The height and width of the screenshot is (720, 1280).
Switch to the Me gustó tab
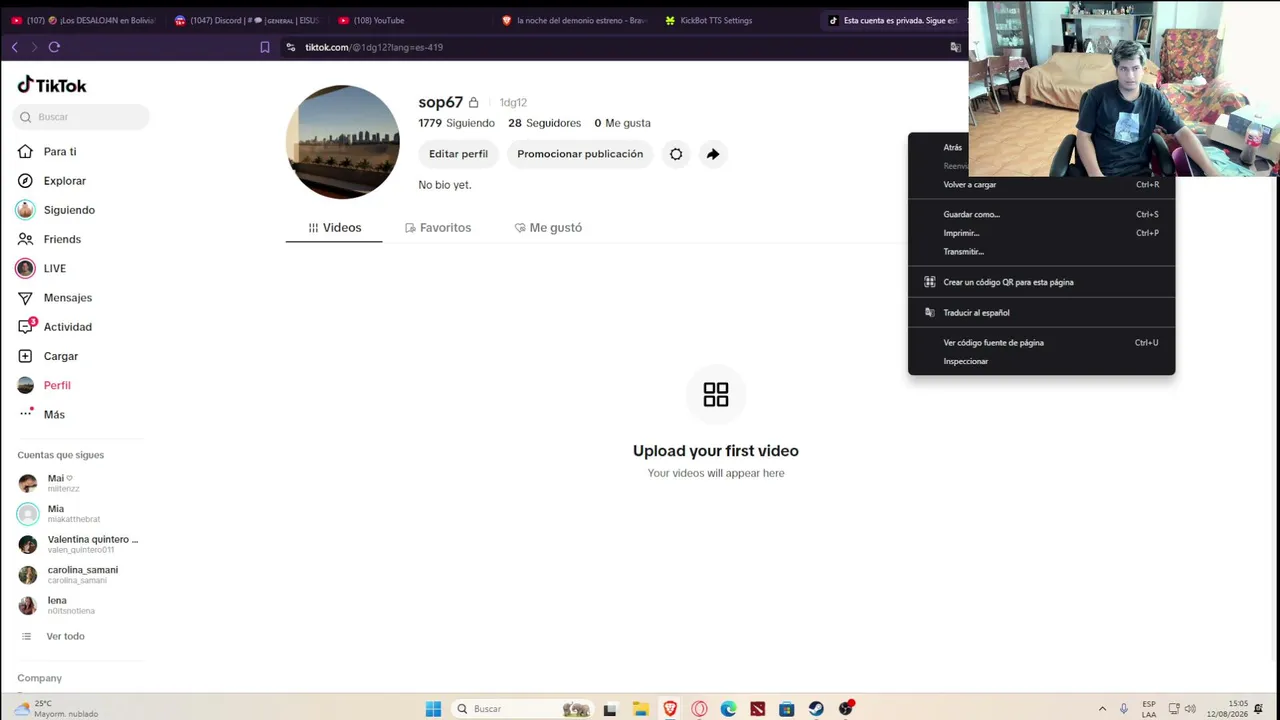click(x=548, y=228)
